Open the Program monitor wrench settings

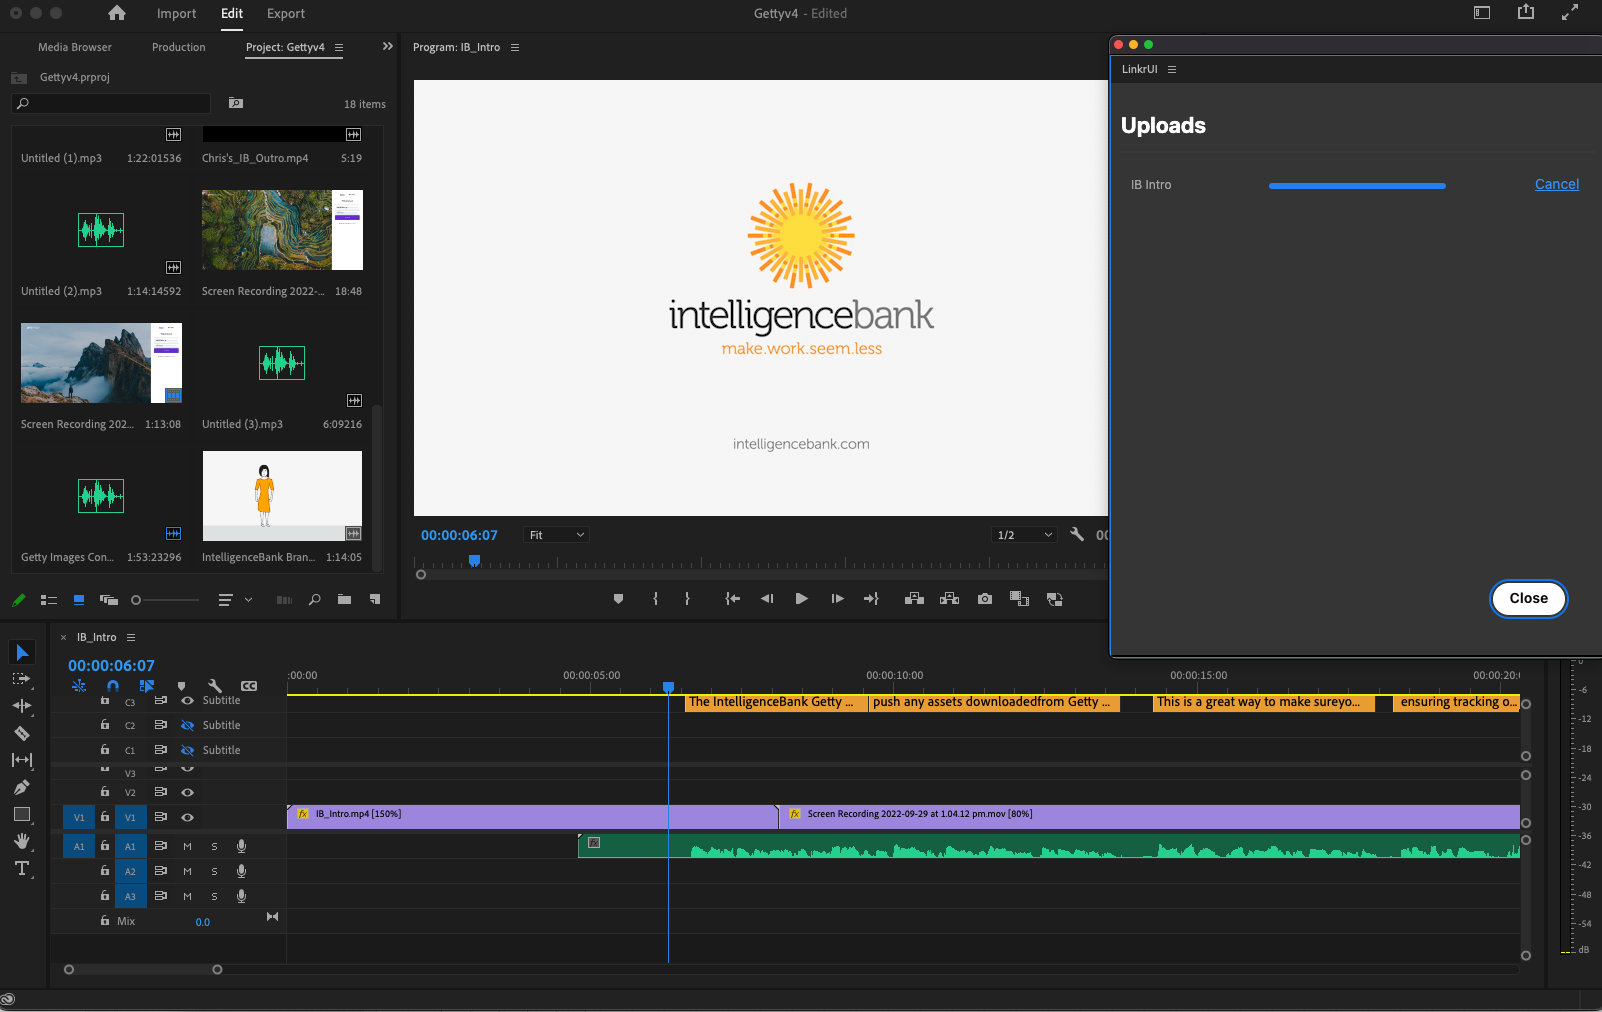1077,535
